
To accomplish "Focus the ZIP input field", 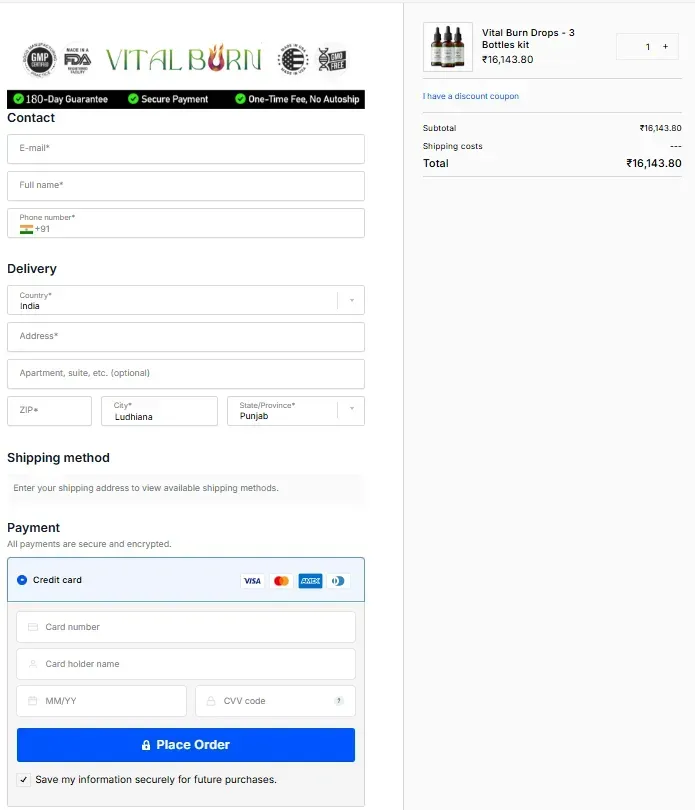I will (x=50, y=411).
